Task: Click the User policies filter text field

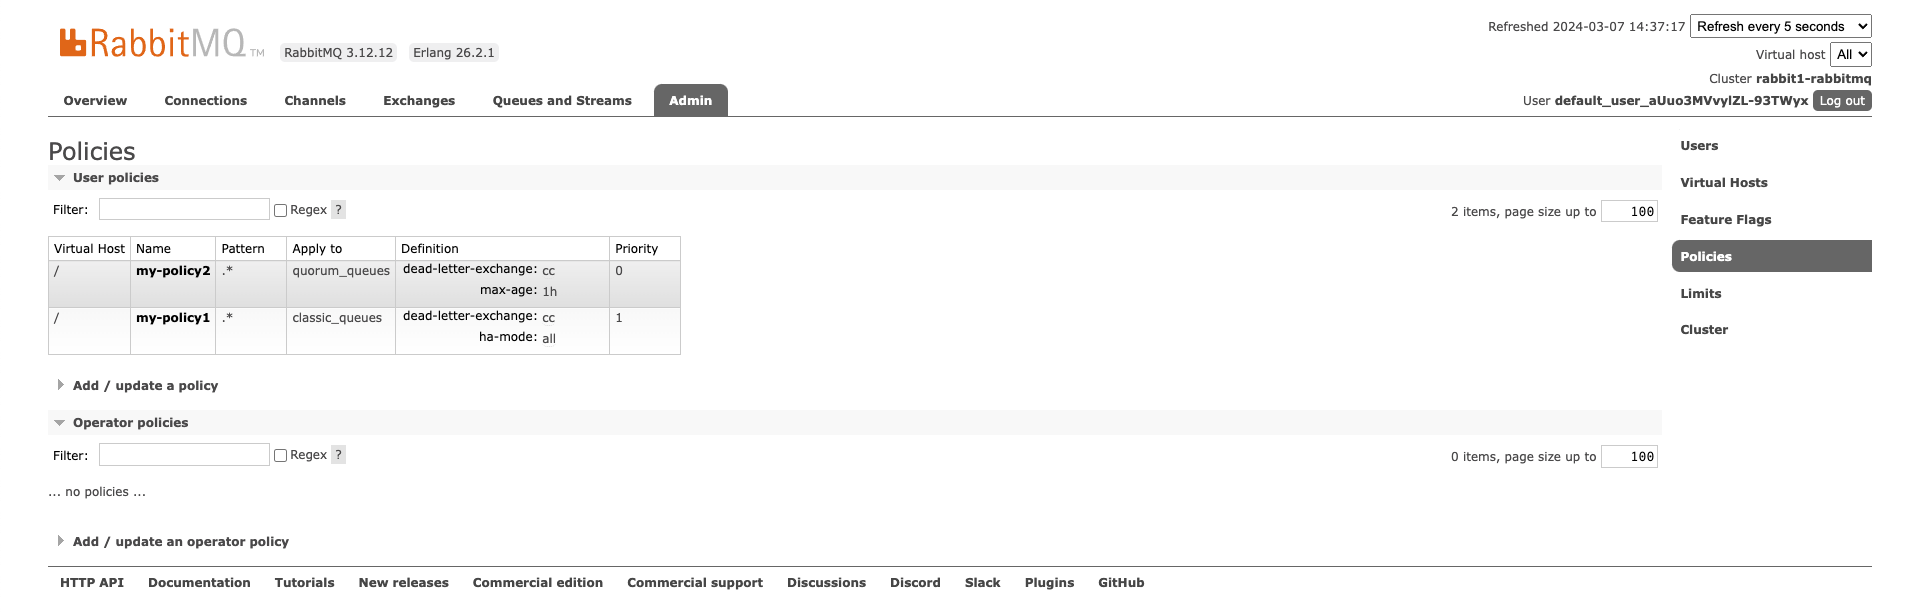Action: 184,210
